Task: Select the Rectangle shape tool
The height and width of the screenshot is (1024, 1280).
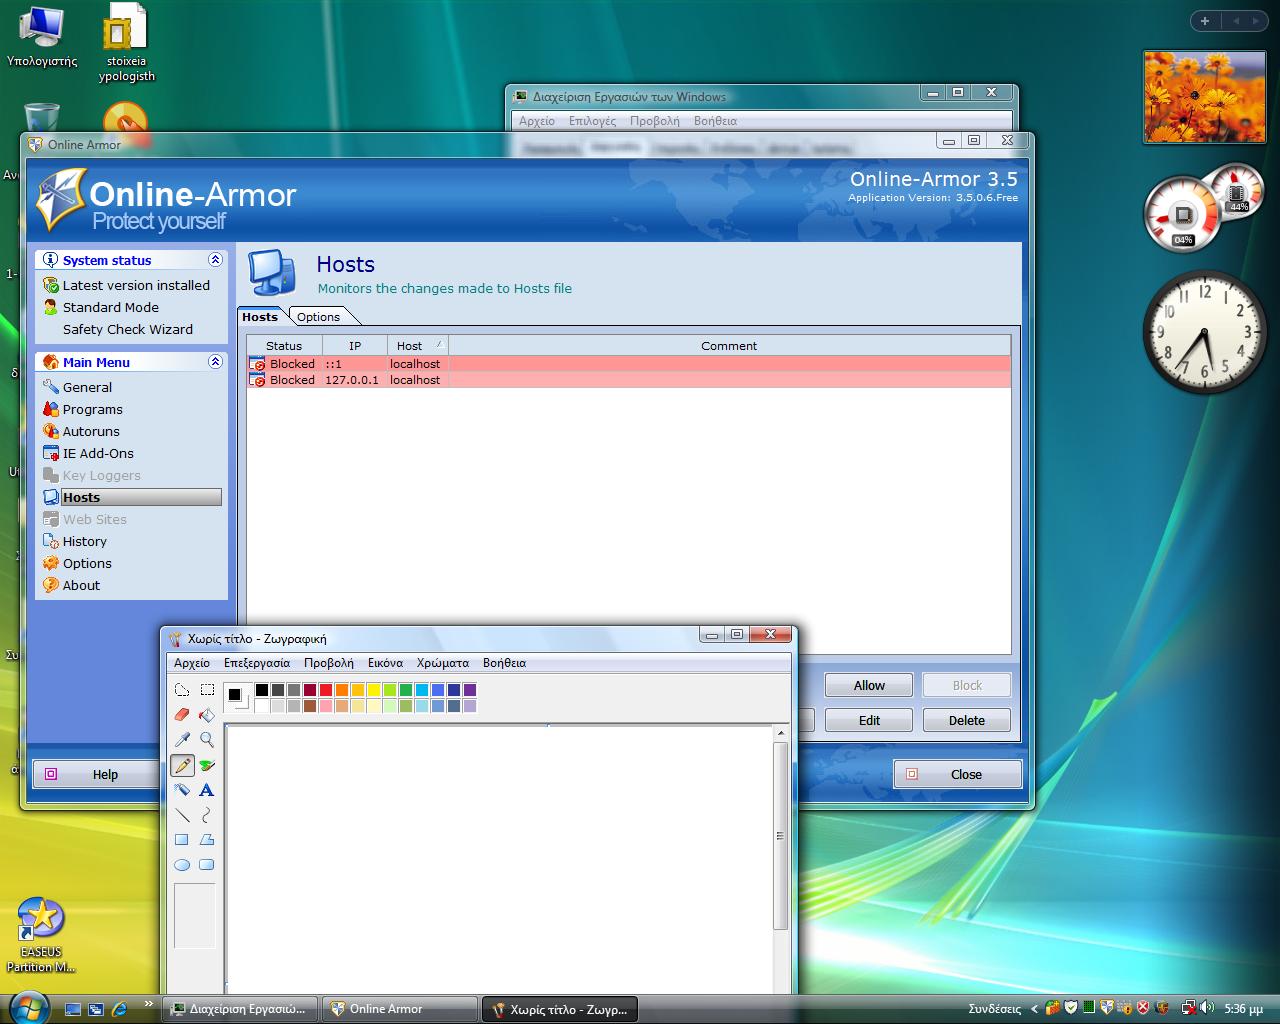Action: 182,840
